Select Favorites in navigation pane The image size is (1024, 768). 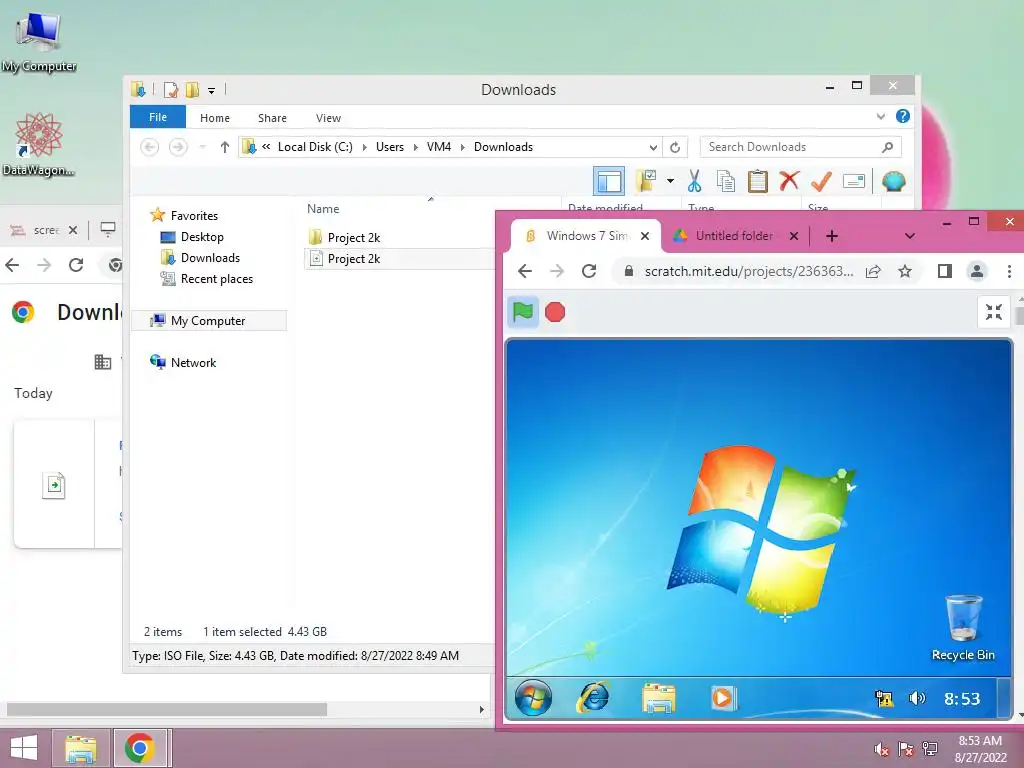click(x=194, y=216)
